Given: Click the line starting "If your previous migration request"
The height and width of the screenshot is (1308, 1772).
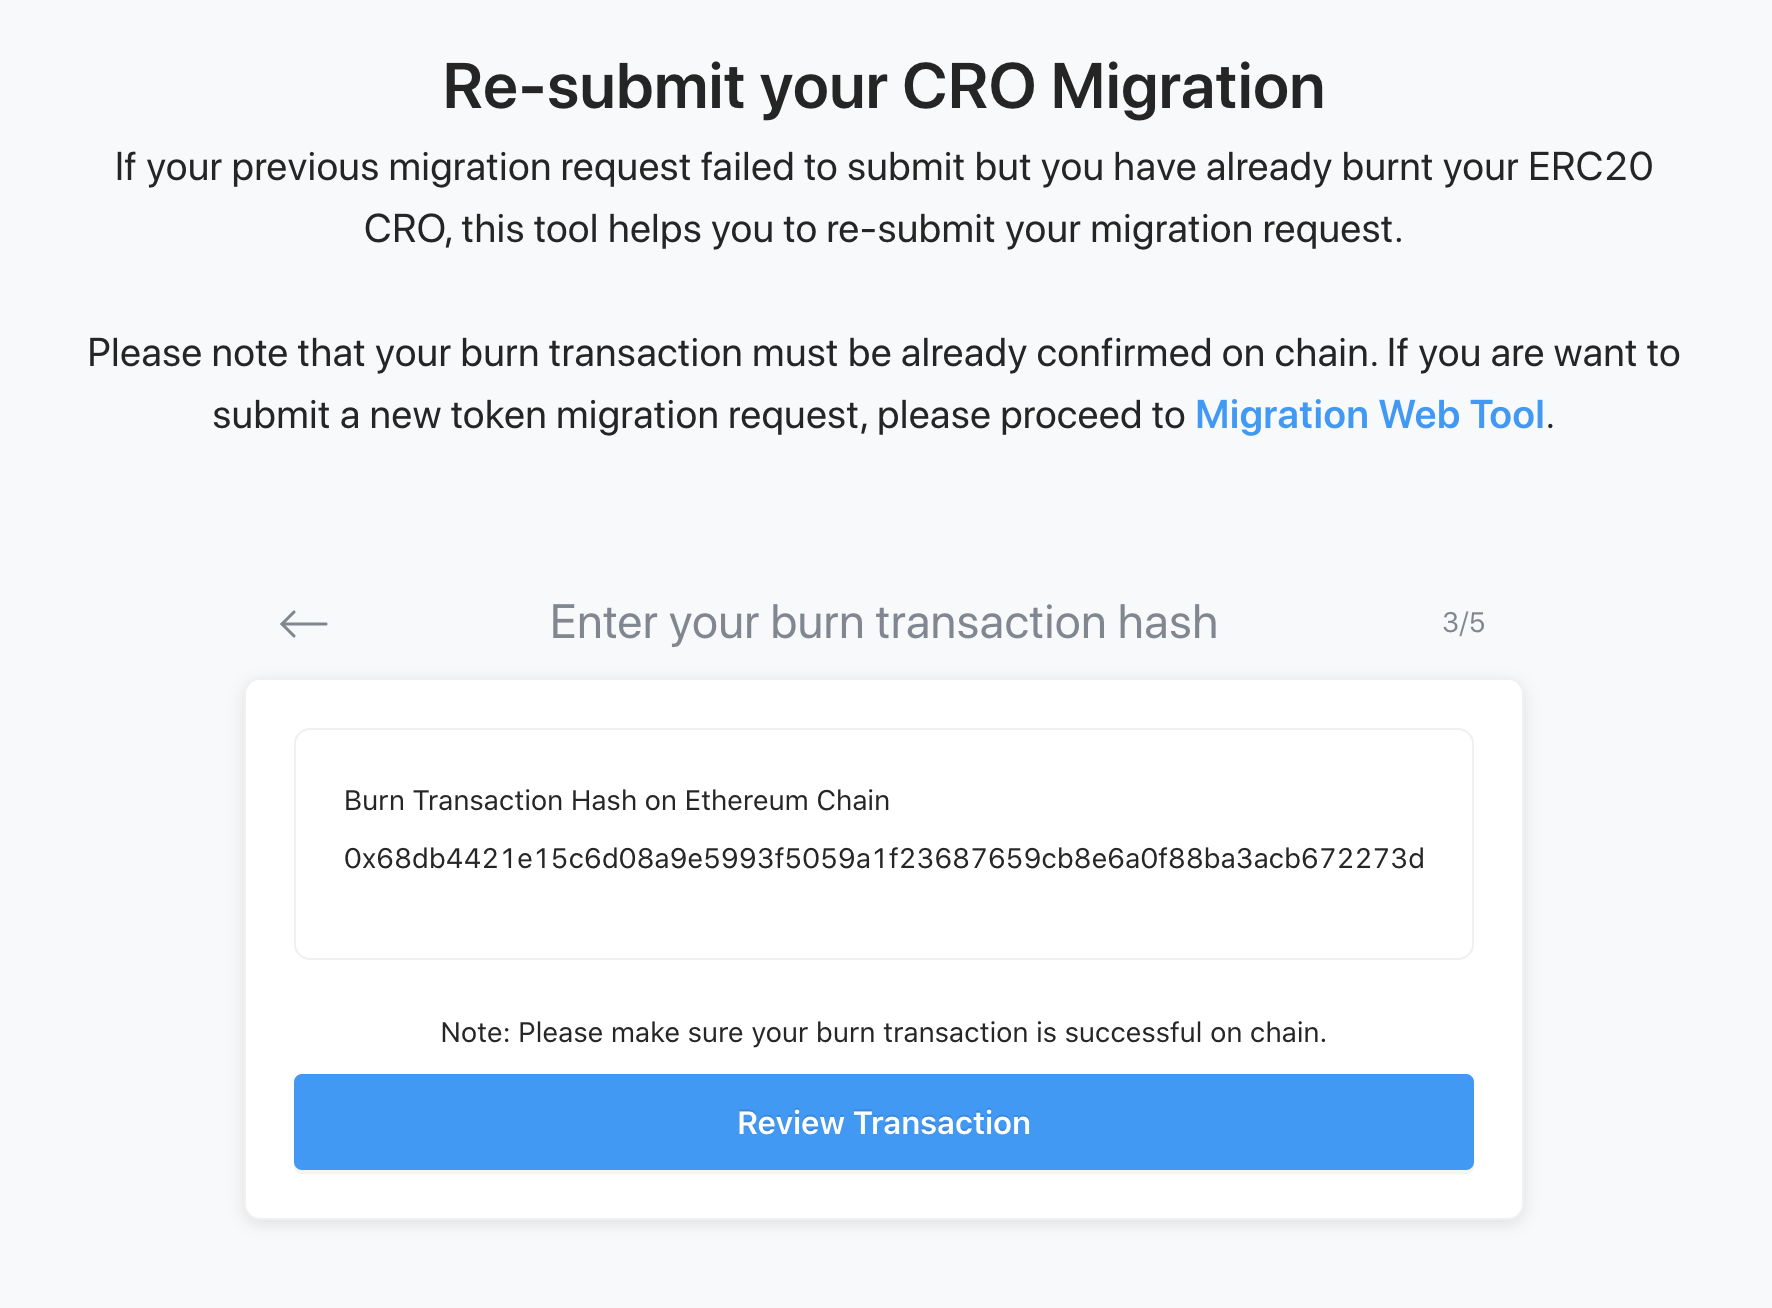Looking at the screenshot, I should tap(884, 167).
